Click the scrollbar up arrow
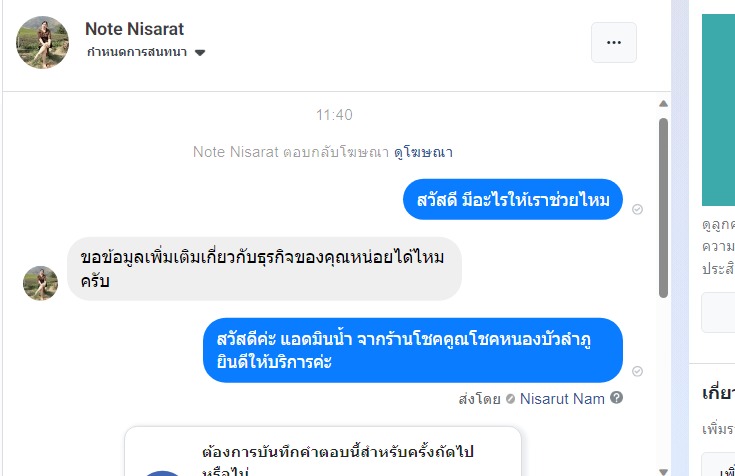Screen dimensions: 735x476 pos(664,103)
